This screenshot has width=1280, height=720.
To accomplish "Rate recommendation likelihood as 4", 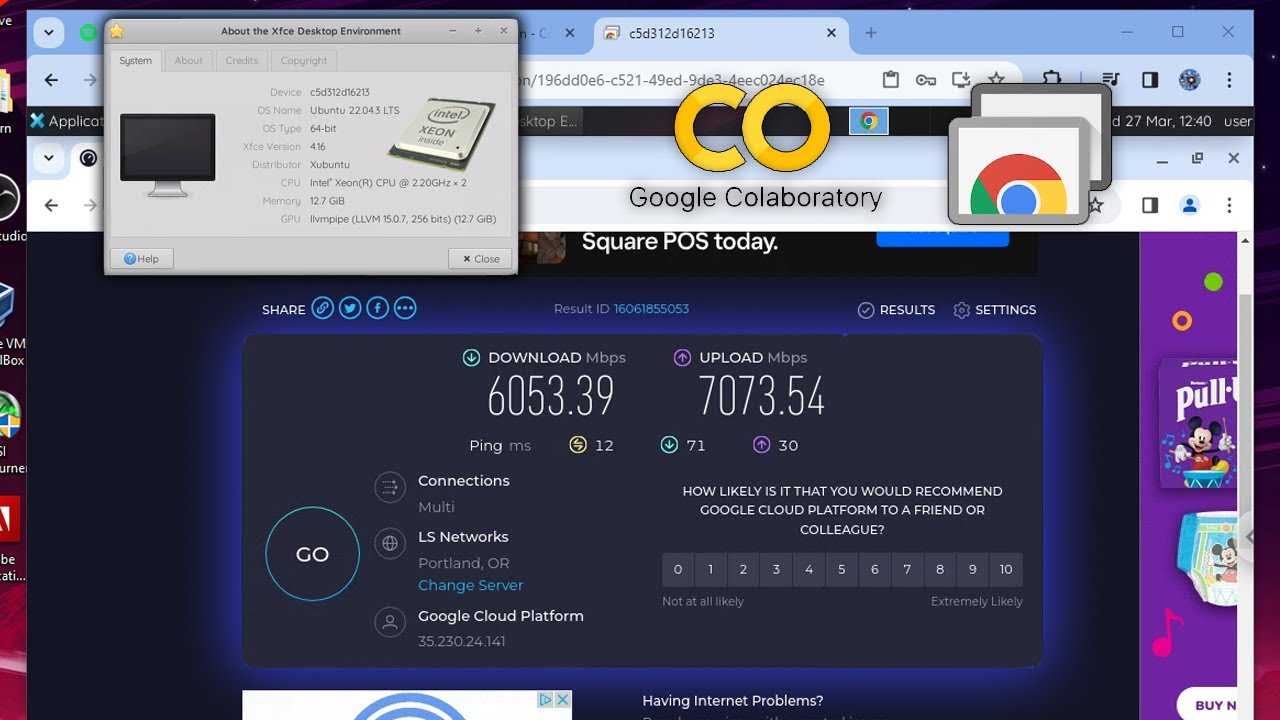I will click(x=809, y=569).
